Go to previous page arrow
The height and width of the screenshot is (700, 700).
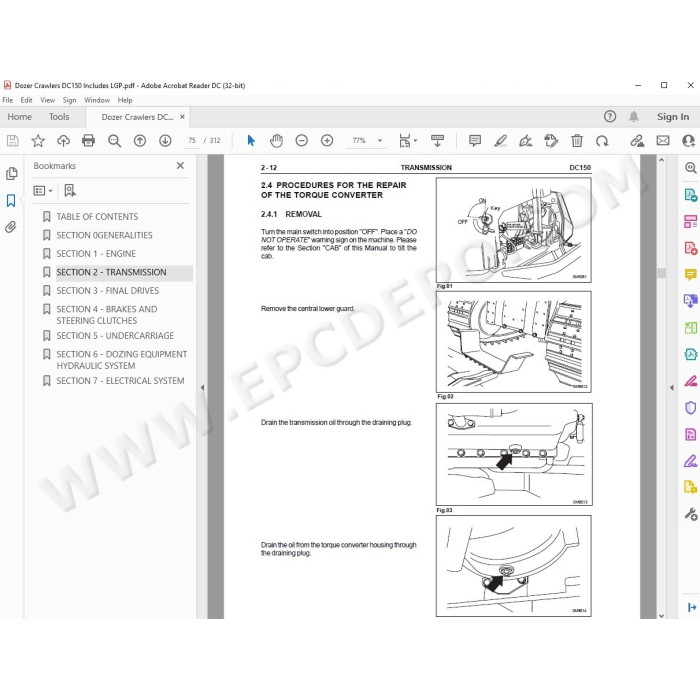click(140, 141)
